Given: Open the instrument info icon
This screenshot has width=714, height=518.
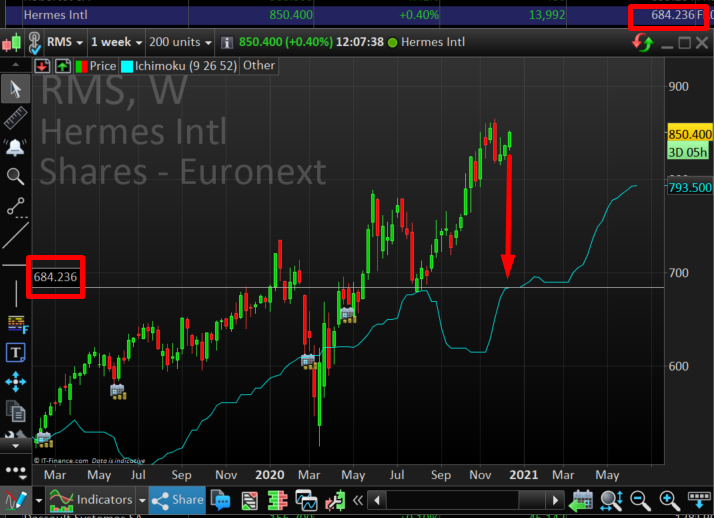Looking at the screenshot, I should point(226,43).
